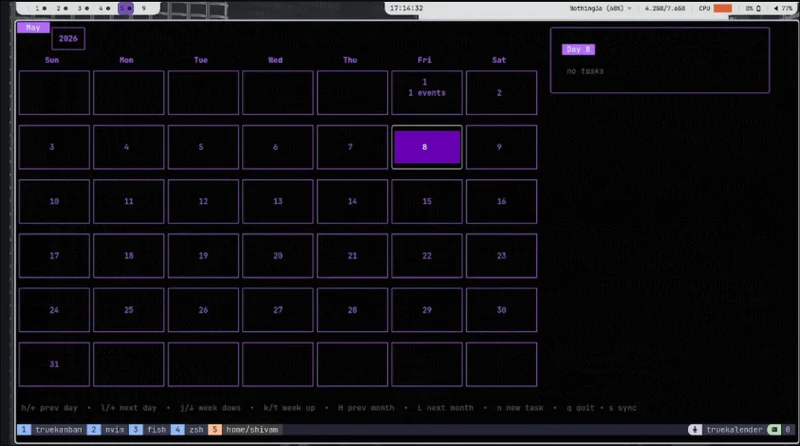Click 'q quit' hint
This screenshot has height=446, width=800.
point(581,408)
